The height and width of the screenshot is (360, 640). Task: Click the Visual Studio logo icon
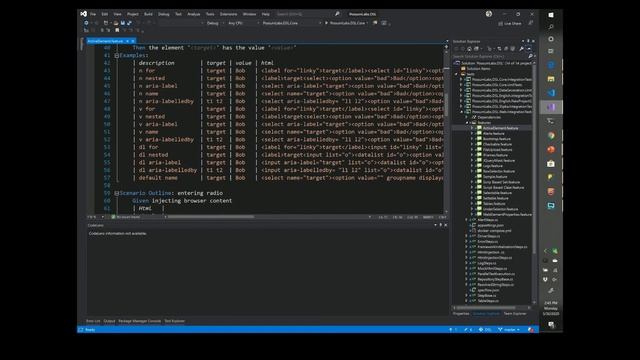pos(84,14)
